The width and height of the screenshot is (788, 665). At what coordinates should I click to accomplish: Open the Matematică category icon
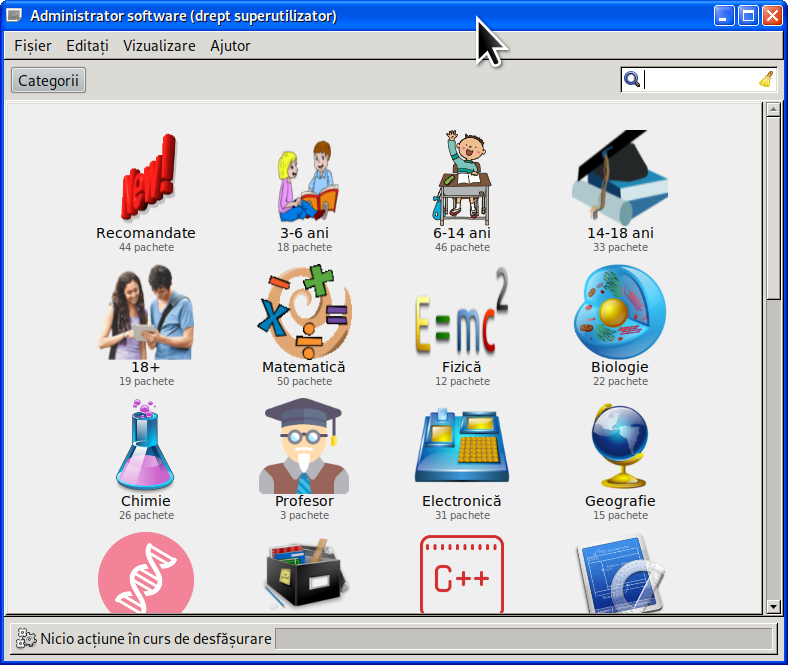click(x=305, y=312)
